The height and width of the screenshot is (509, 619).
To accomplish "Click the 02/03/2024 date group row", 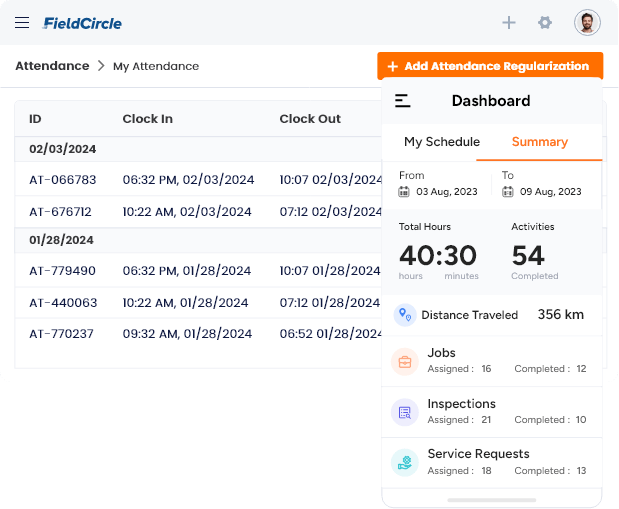I will click(x=198, y=149).
